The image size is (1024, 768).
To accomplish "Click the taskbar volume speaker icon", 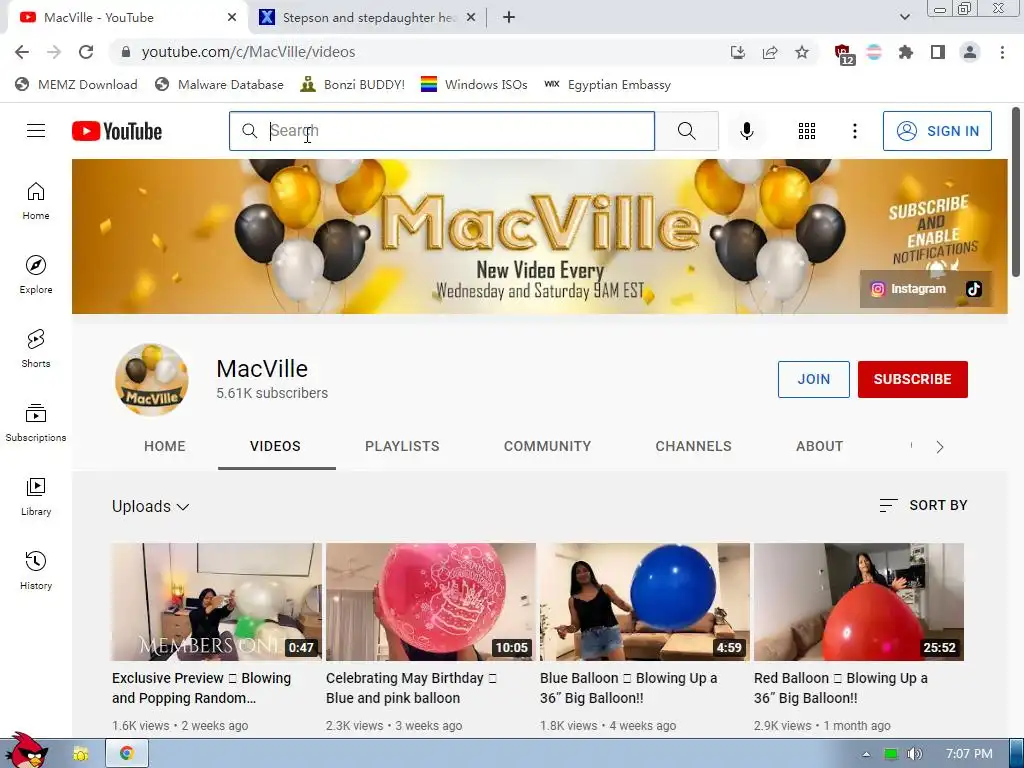I will pos(914,754).
